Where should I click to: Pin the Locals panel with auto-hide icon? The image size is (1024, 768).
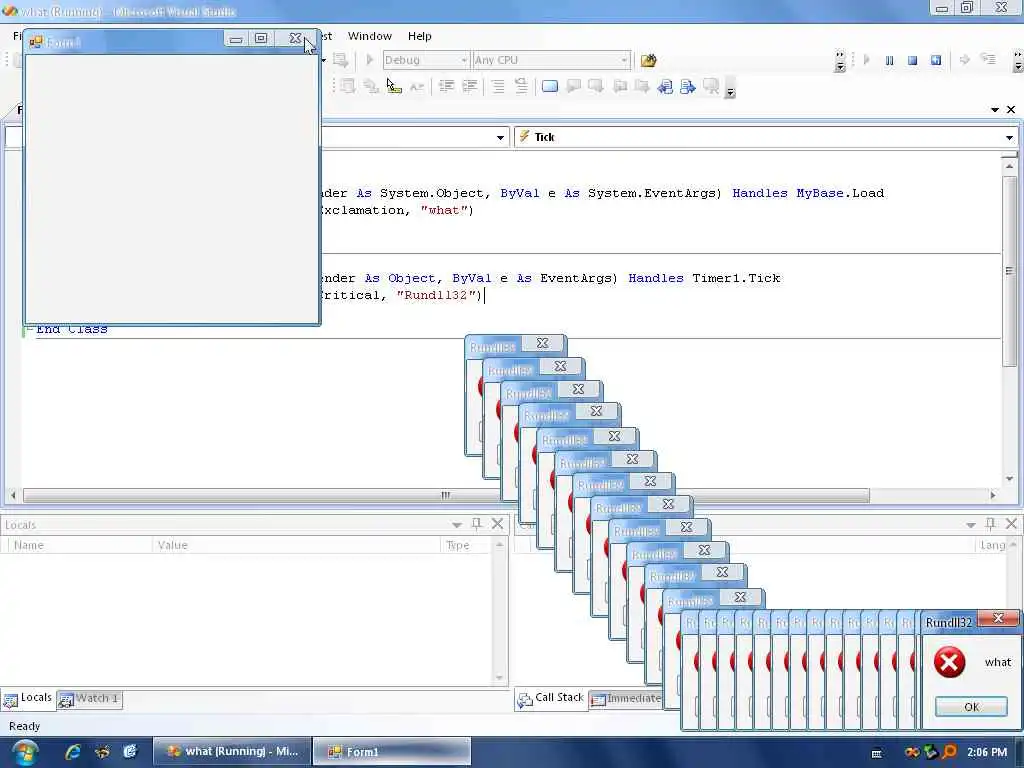pos(477,524)
